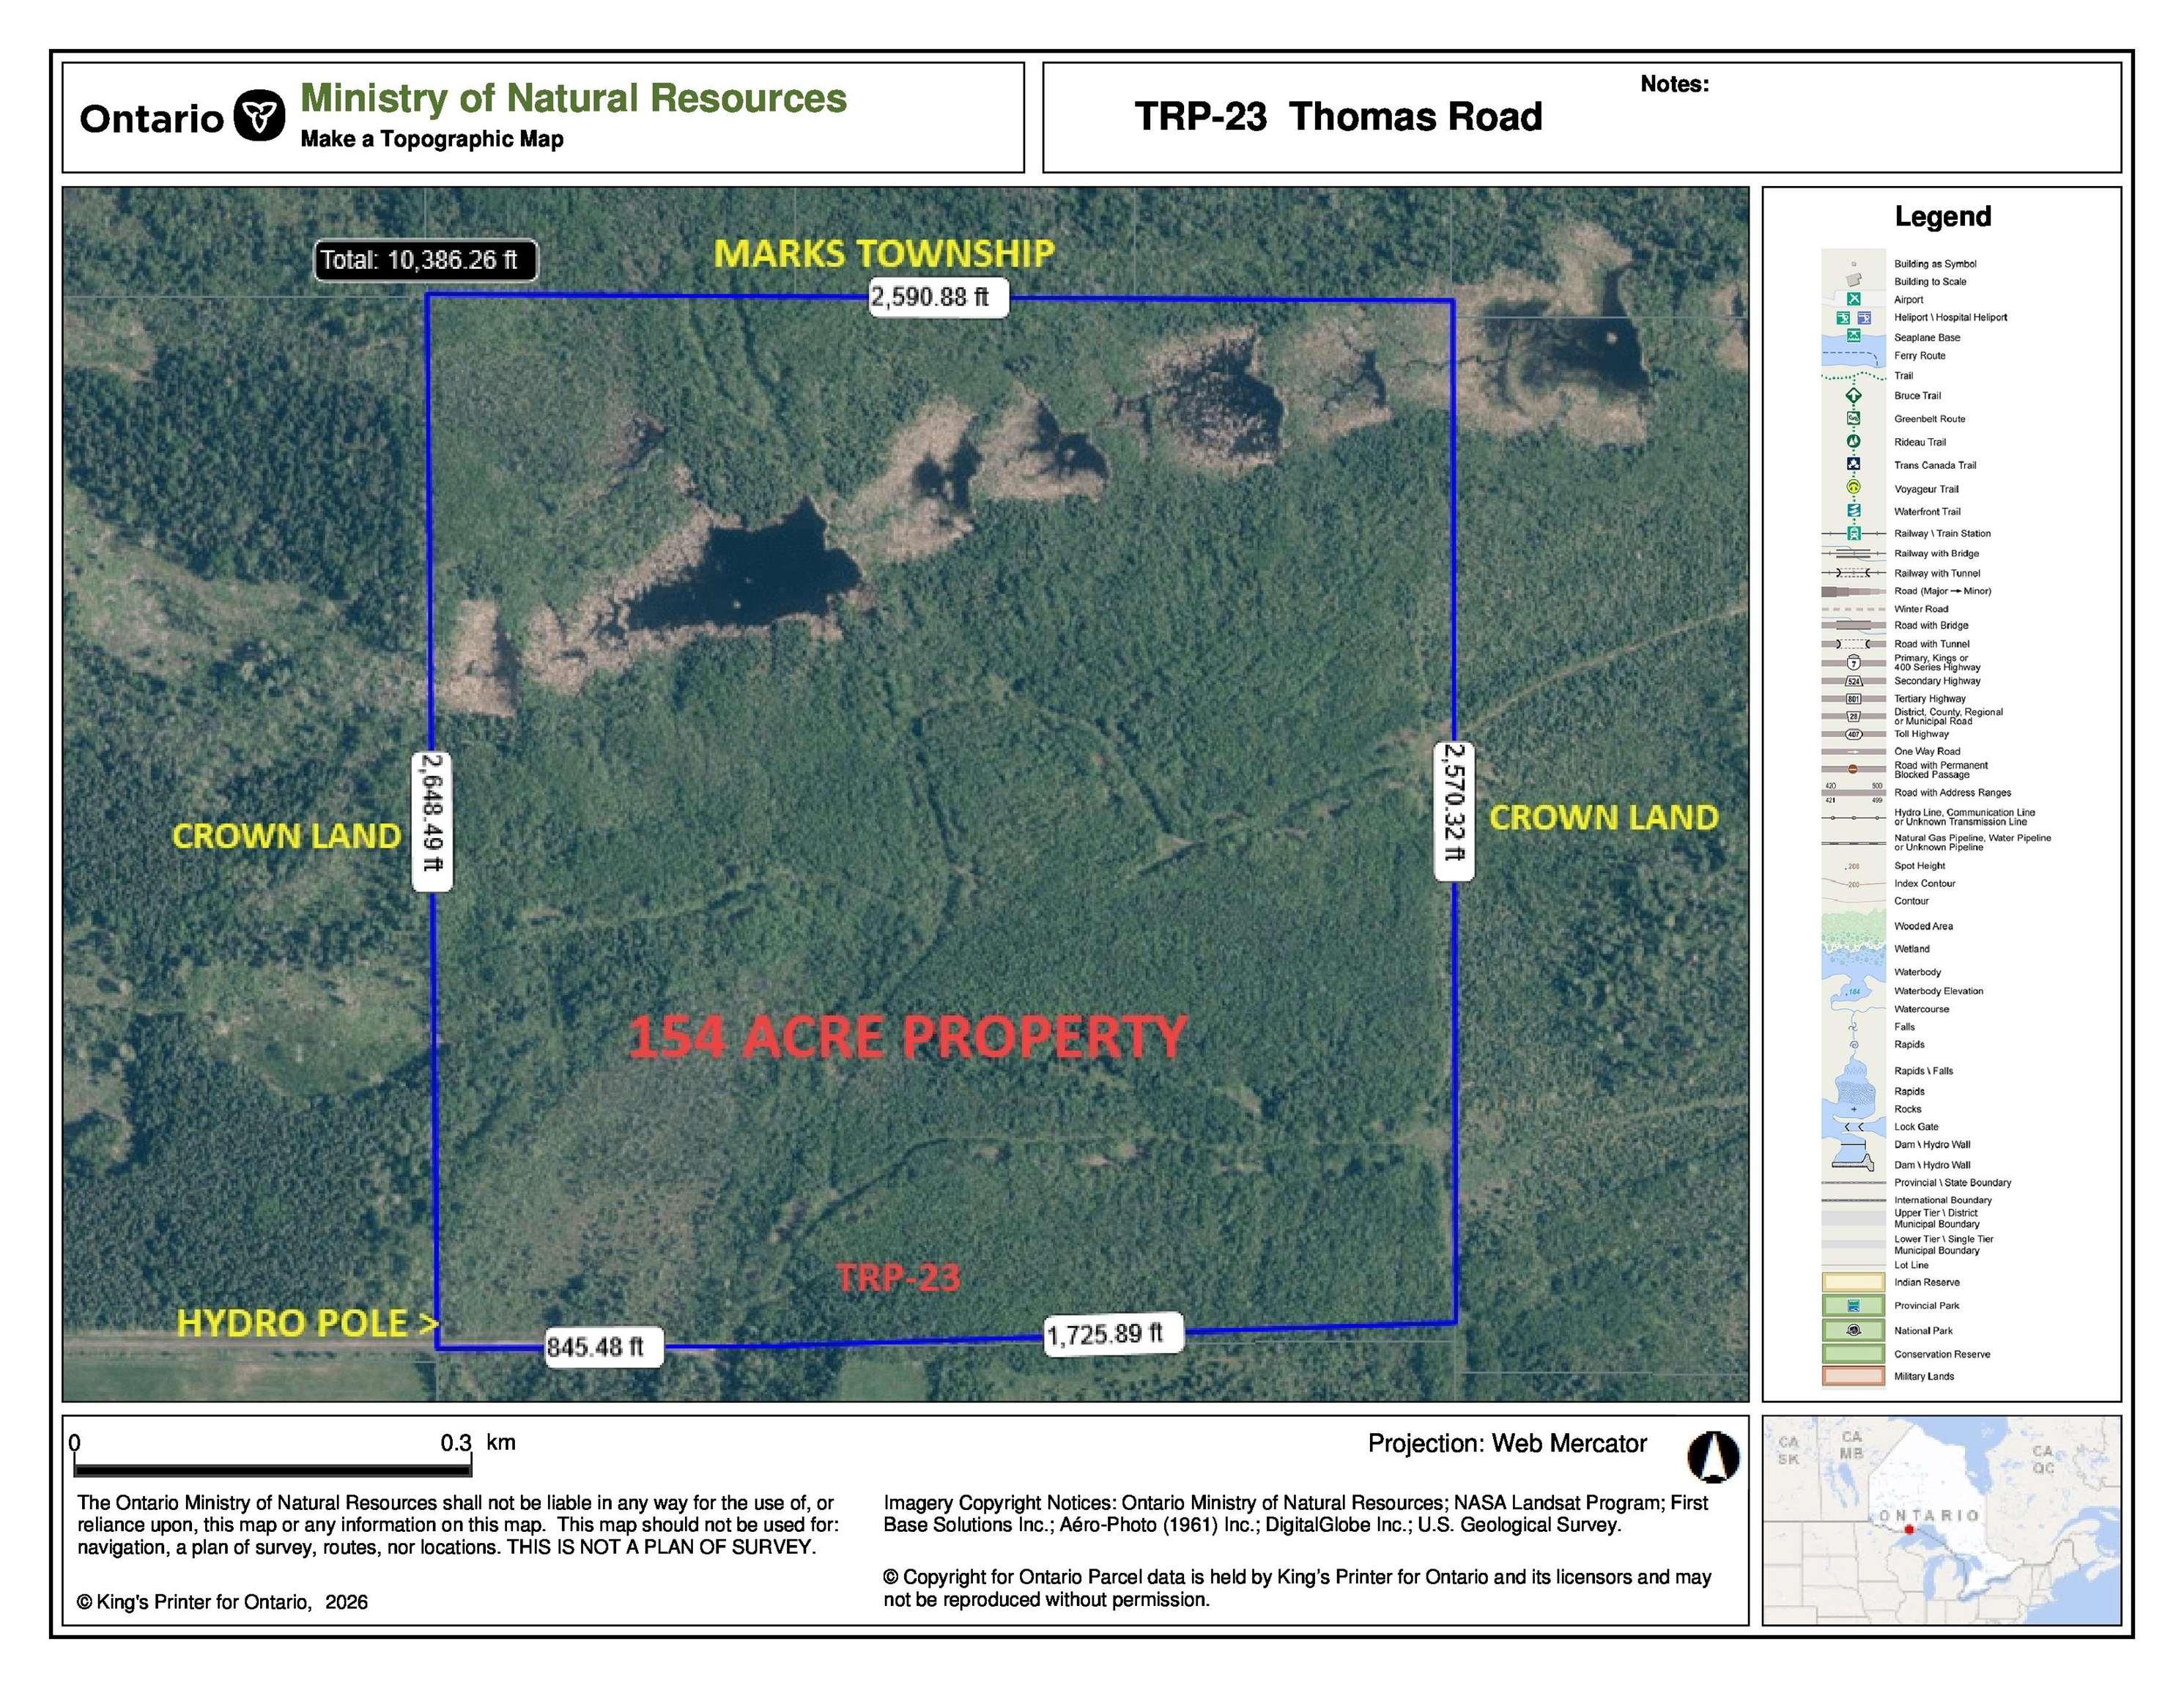Click the Waterfront Trail legend symbol
Viewport: 2184px width, 1688px height.
(1854, 510)
